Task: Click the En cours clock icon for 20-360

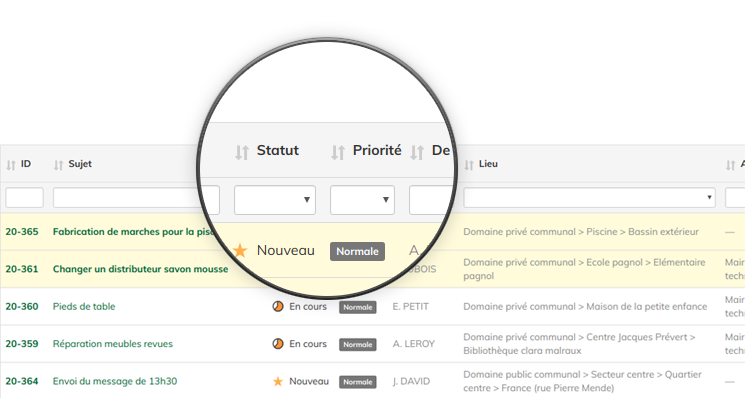Action: pos(278,306)
